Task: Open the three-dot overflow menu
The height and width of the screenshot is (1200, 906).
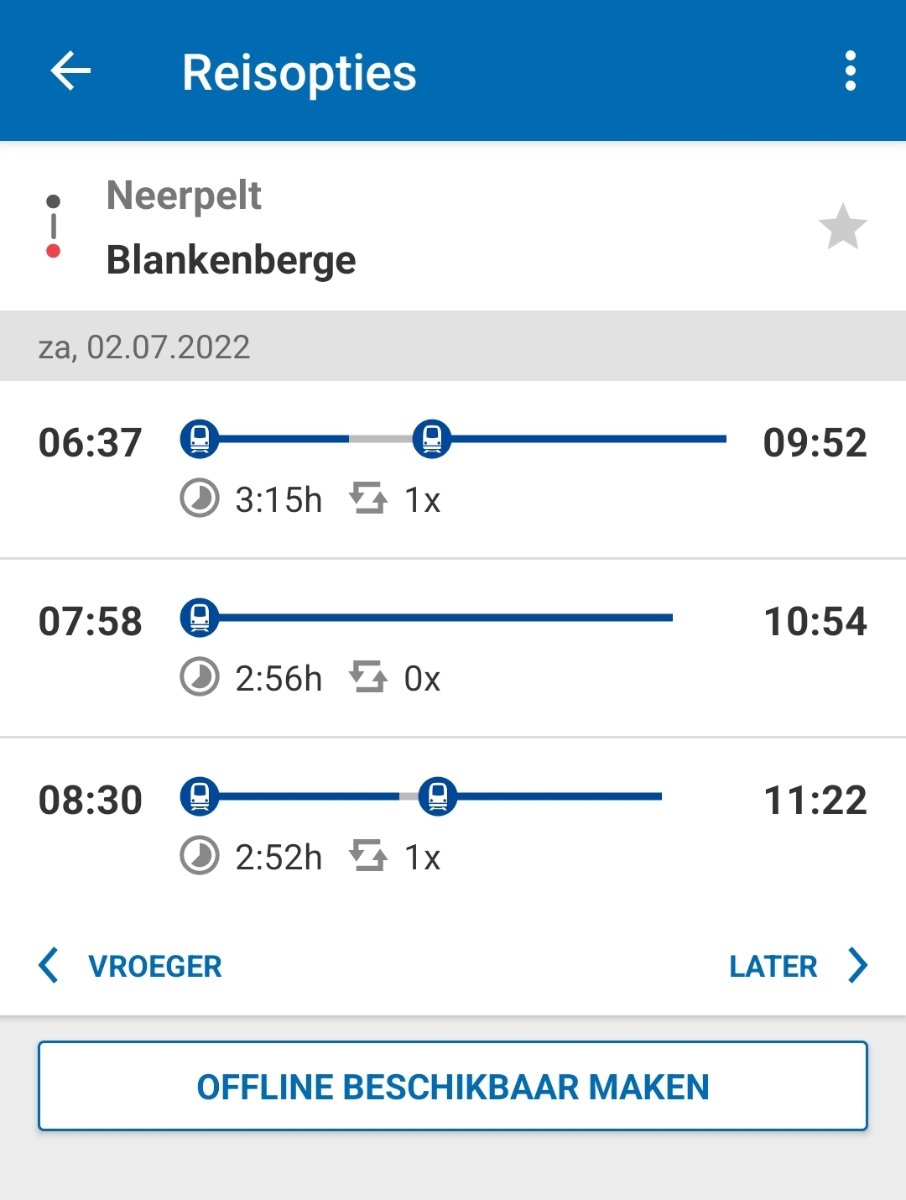Action: tap(850, 71)
